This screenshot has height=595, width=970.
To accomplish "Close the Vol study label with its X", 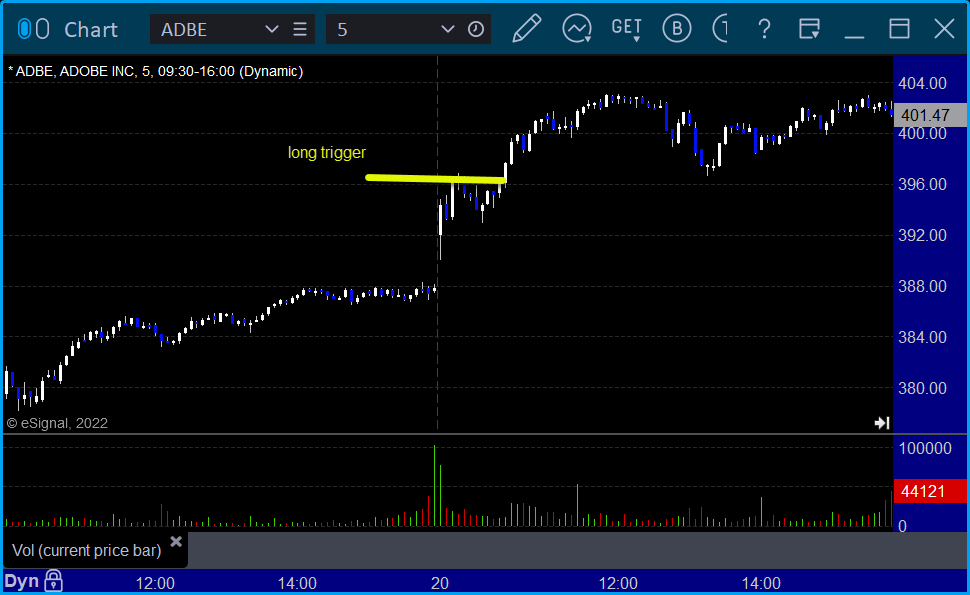I will point(176,542).
